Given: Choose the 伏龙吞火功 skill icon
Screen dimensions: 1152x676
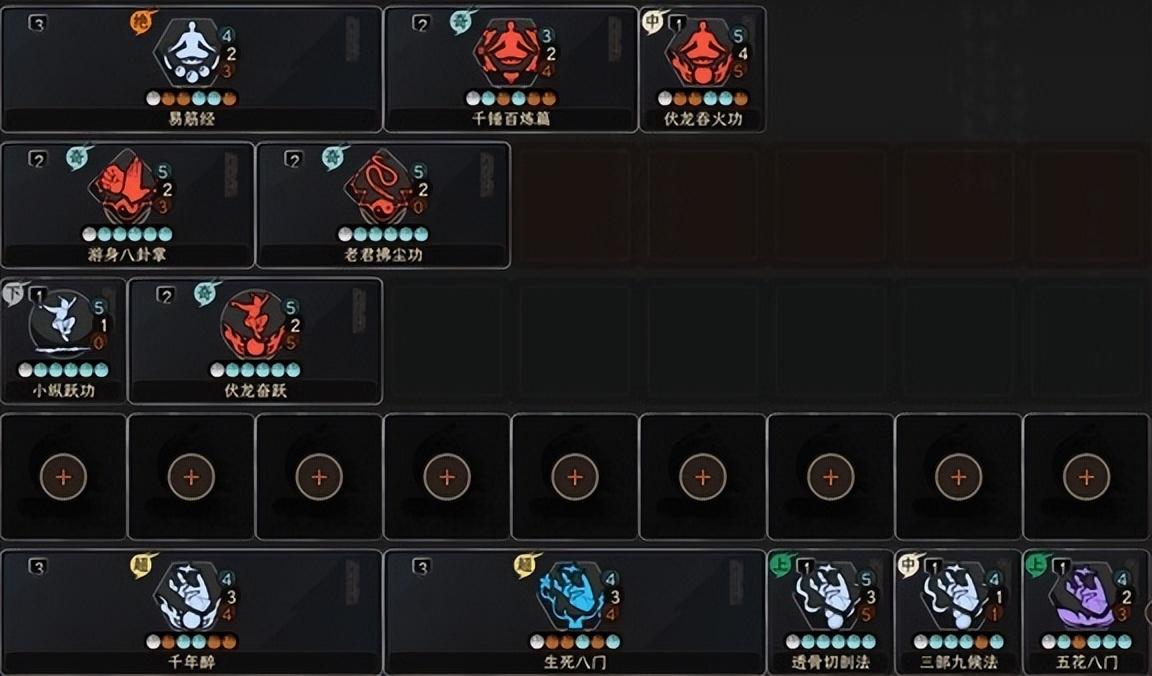Looking at the screenshot, I should coord(703,54).
